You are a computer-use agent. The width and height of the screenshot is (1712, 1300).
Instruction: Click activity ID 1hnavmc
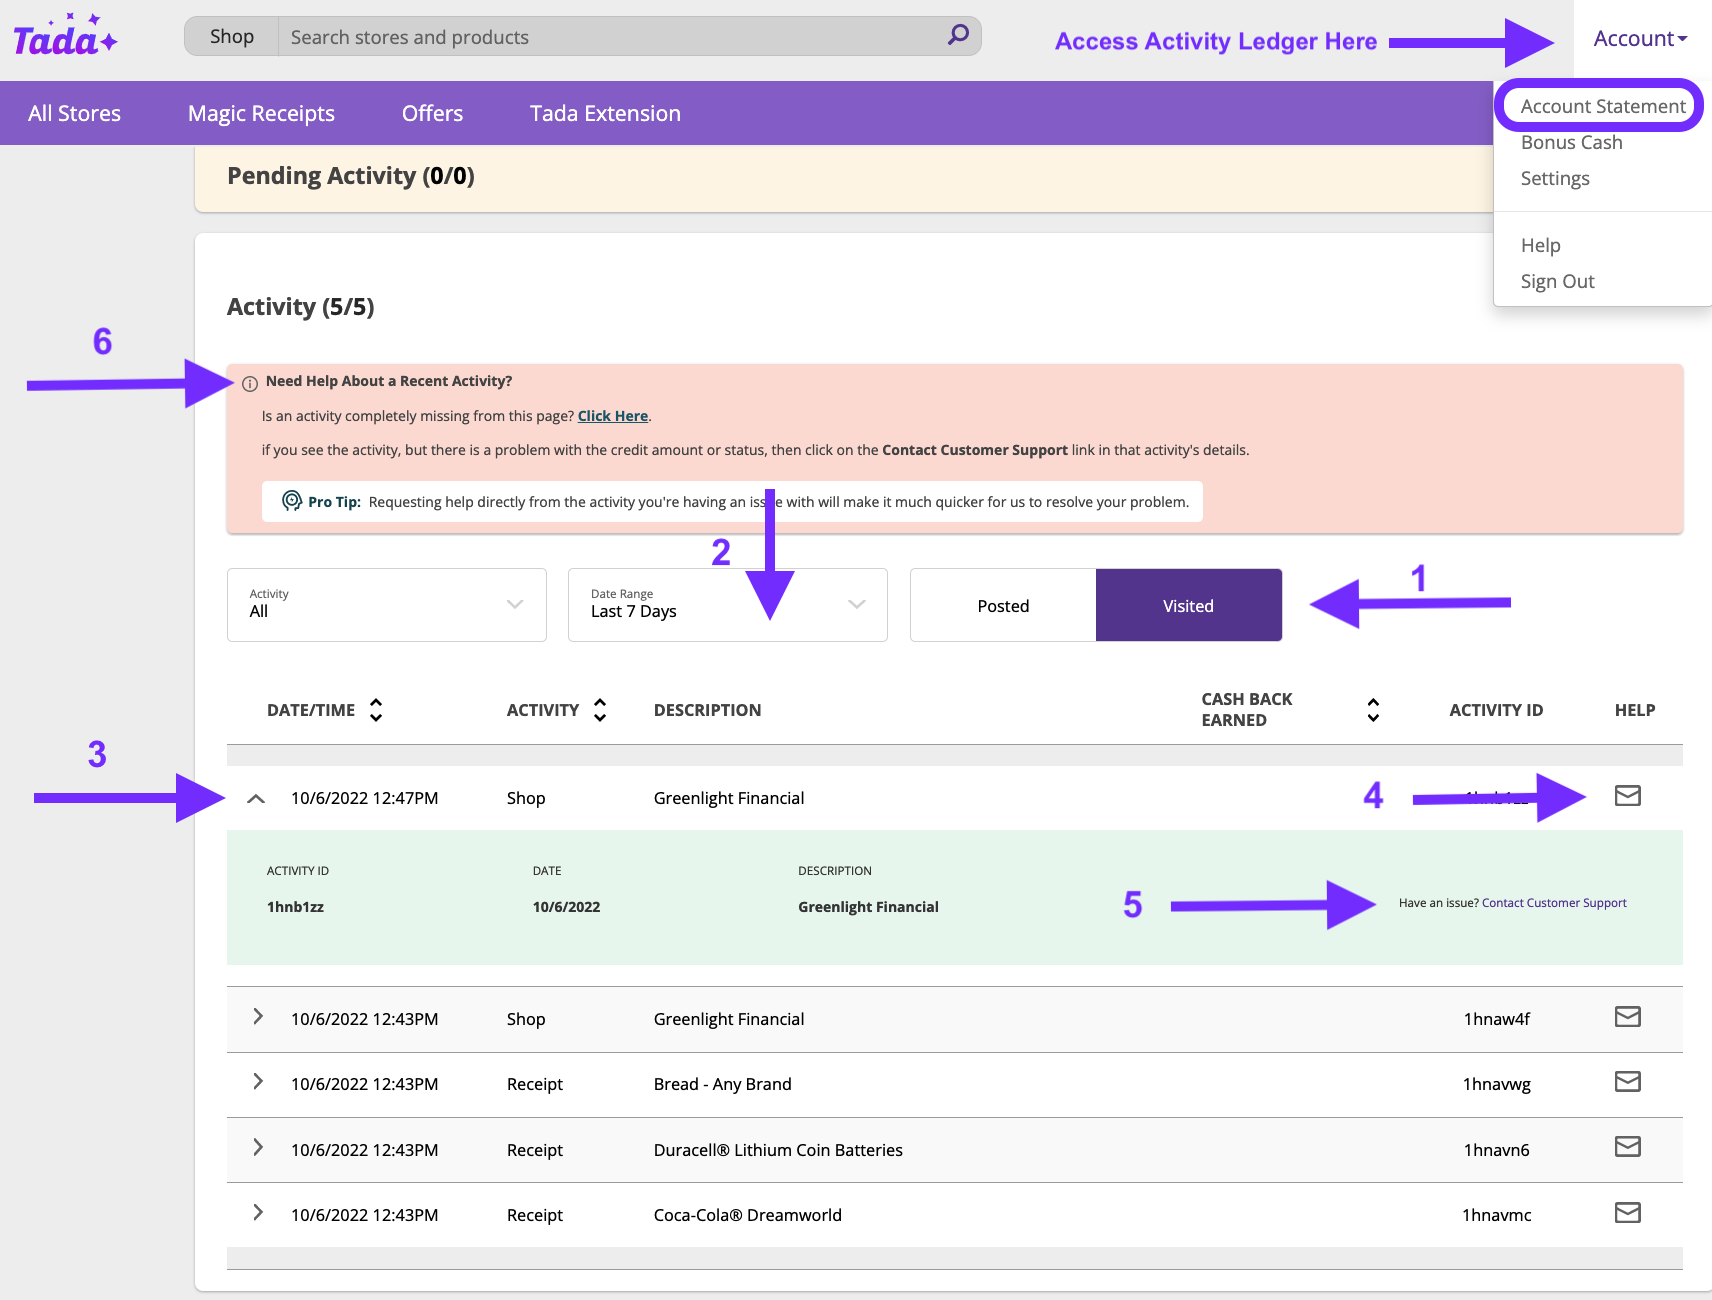[1497, 1215]
